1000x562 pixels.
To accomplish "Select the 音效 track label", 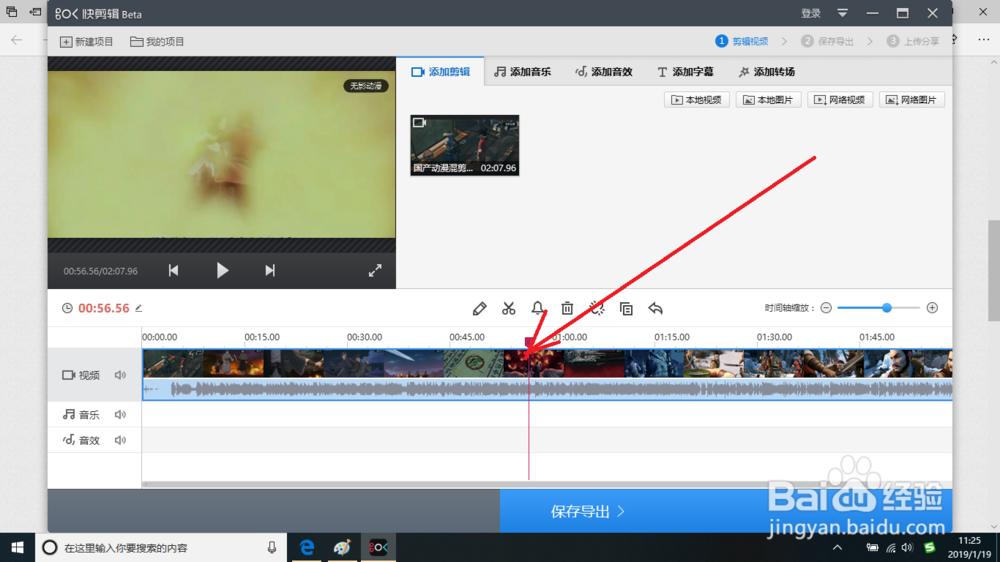I will click(x=81, y=440).
